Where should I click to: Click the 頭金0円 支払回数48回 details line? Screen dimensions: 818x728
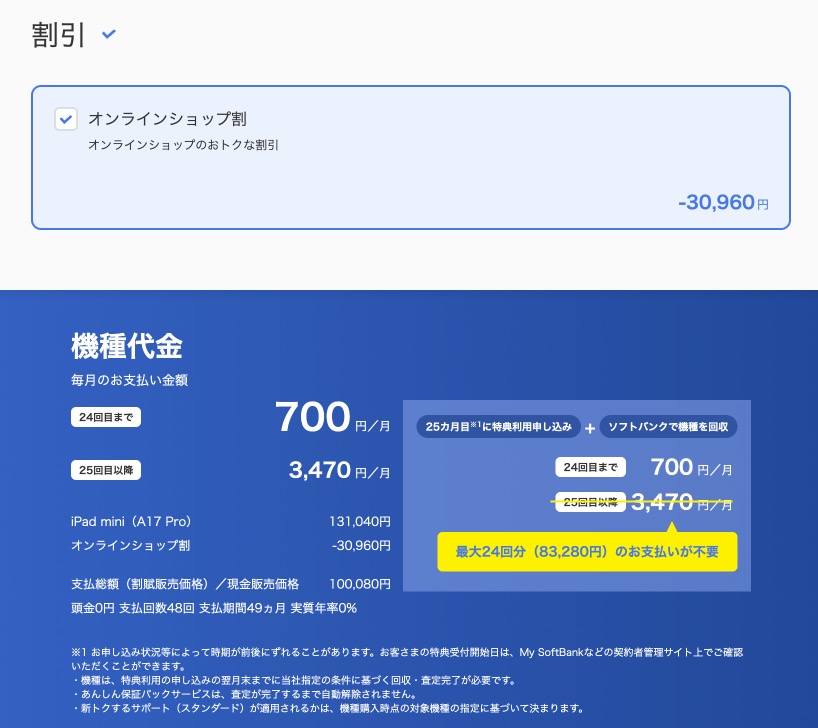[214, 608]
